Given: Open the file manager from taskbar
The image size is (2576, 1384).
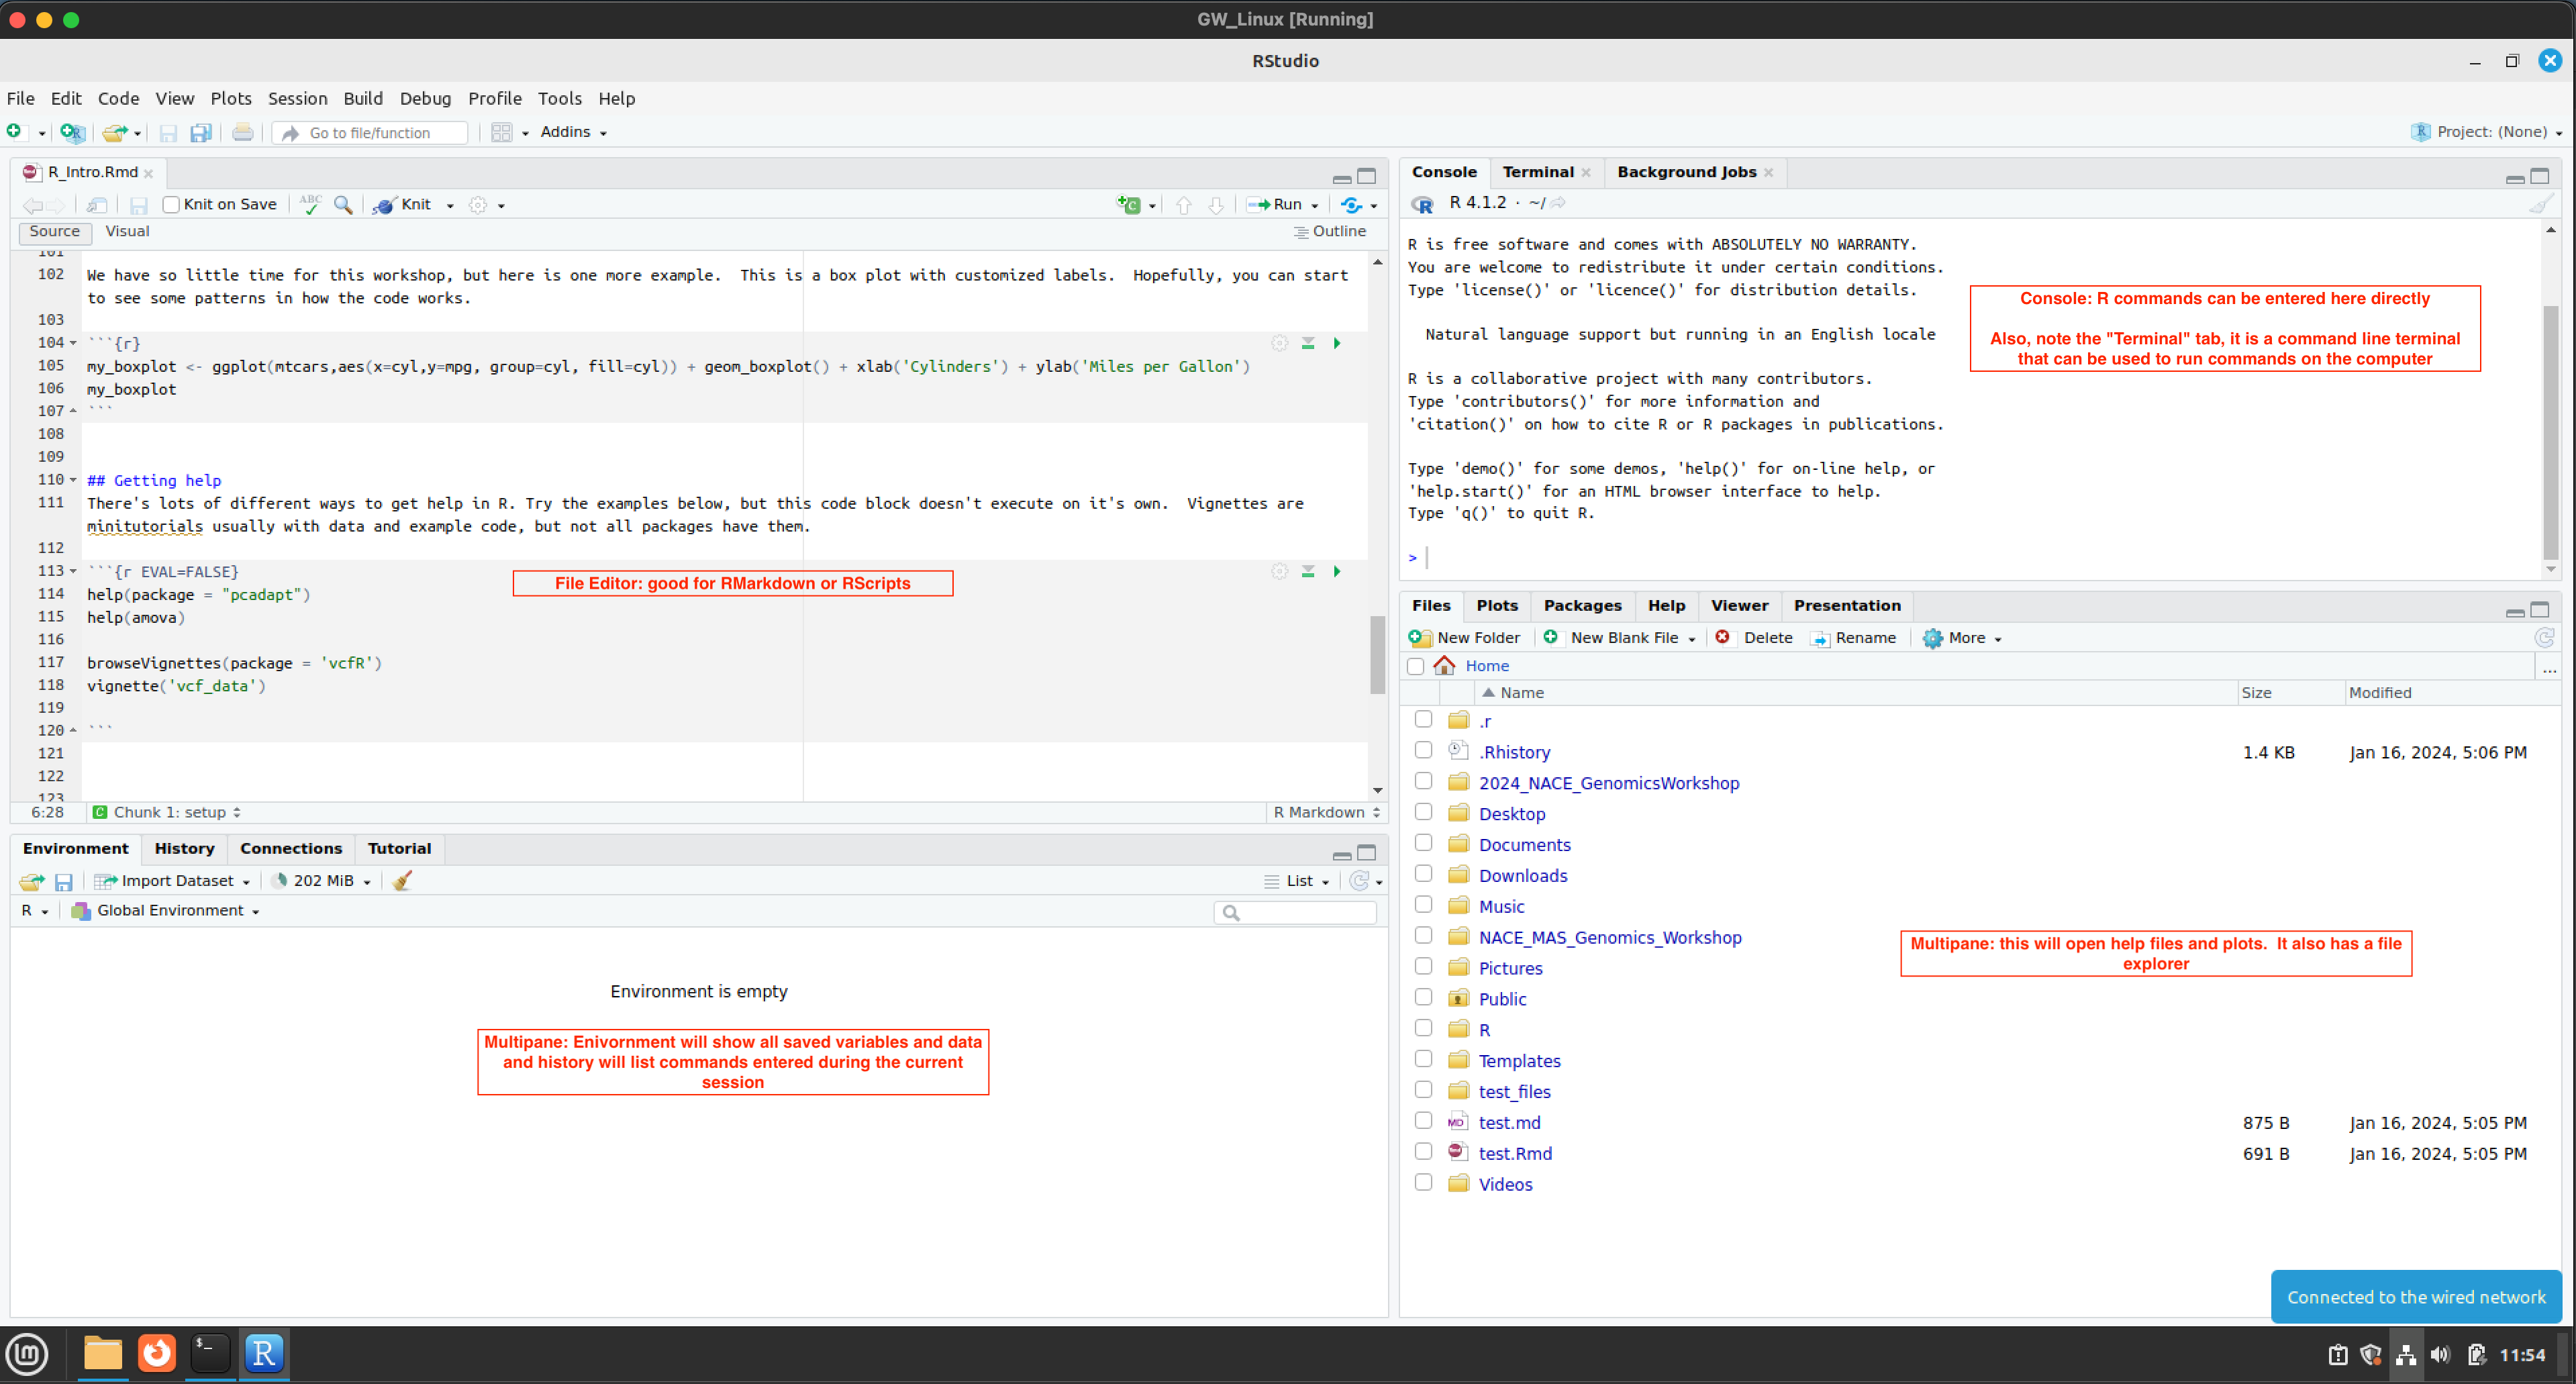Looking at the screenshot, I should [x=102, y=1353].
